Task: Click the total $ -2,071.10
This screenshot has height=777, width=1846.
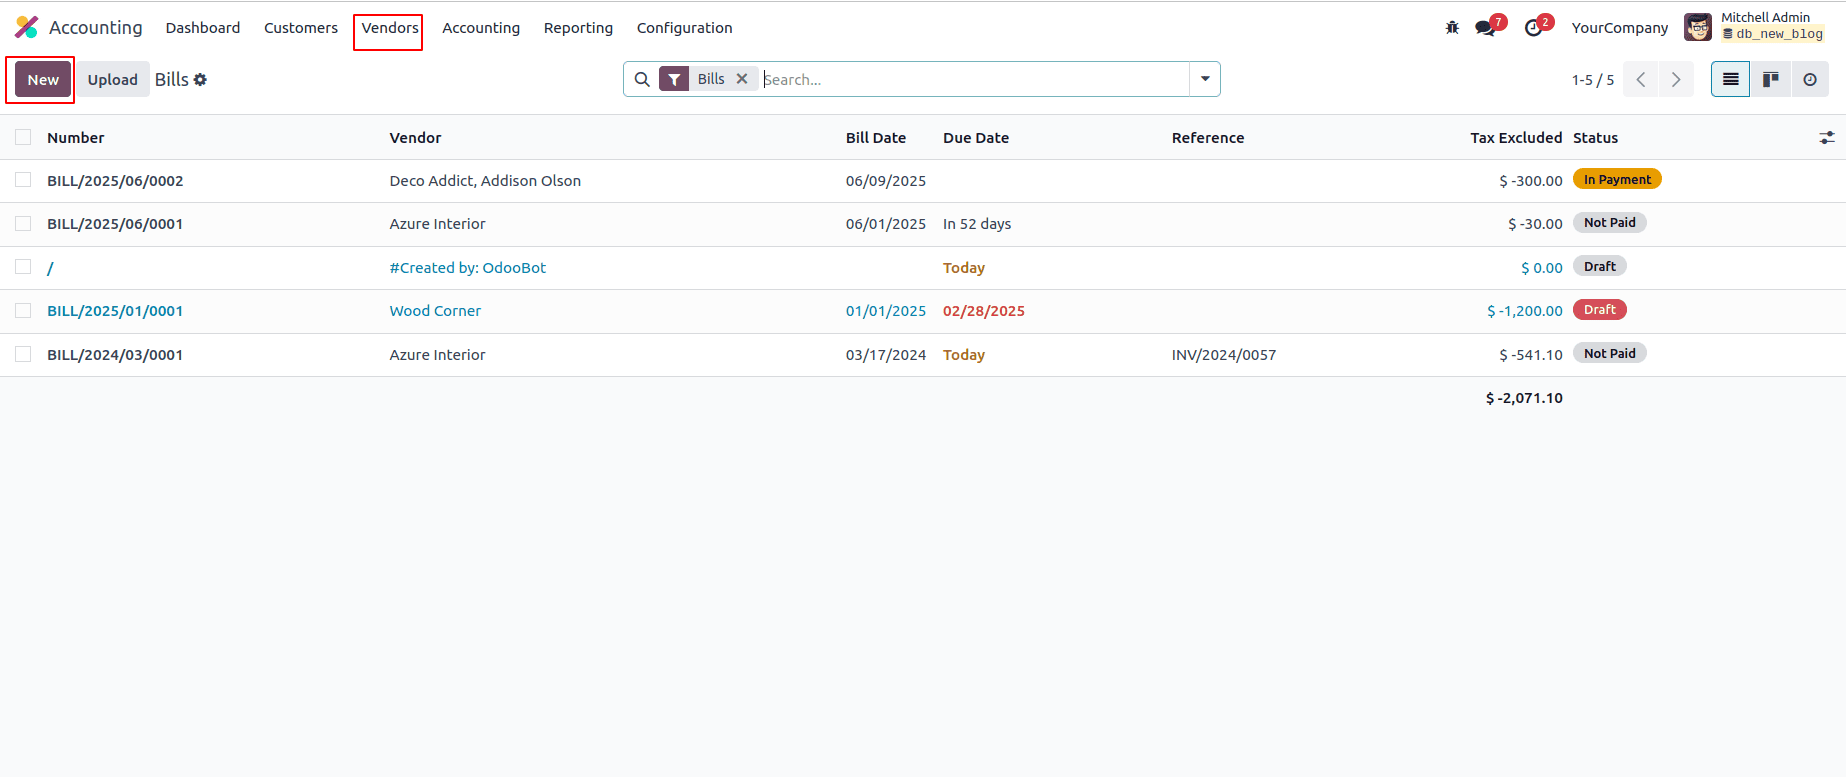Action: pos(1524,398)
